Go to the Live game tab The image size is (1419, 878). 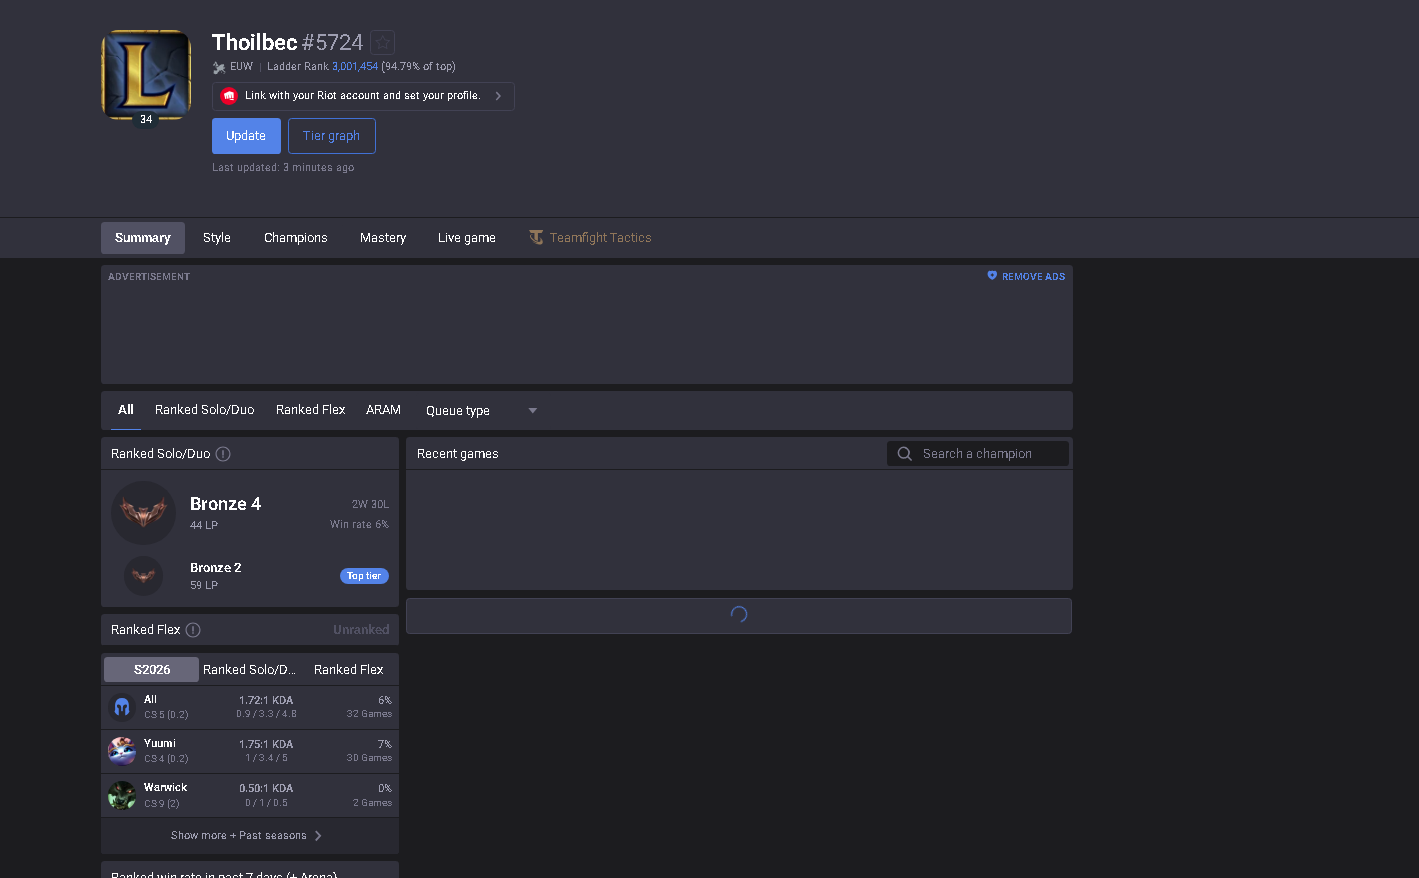467,238
